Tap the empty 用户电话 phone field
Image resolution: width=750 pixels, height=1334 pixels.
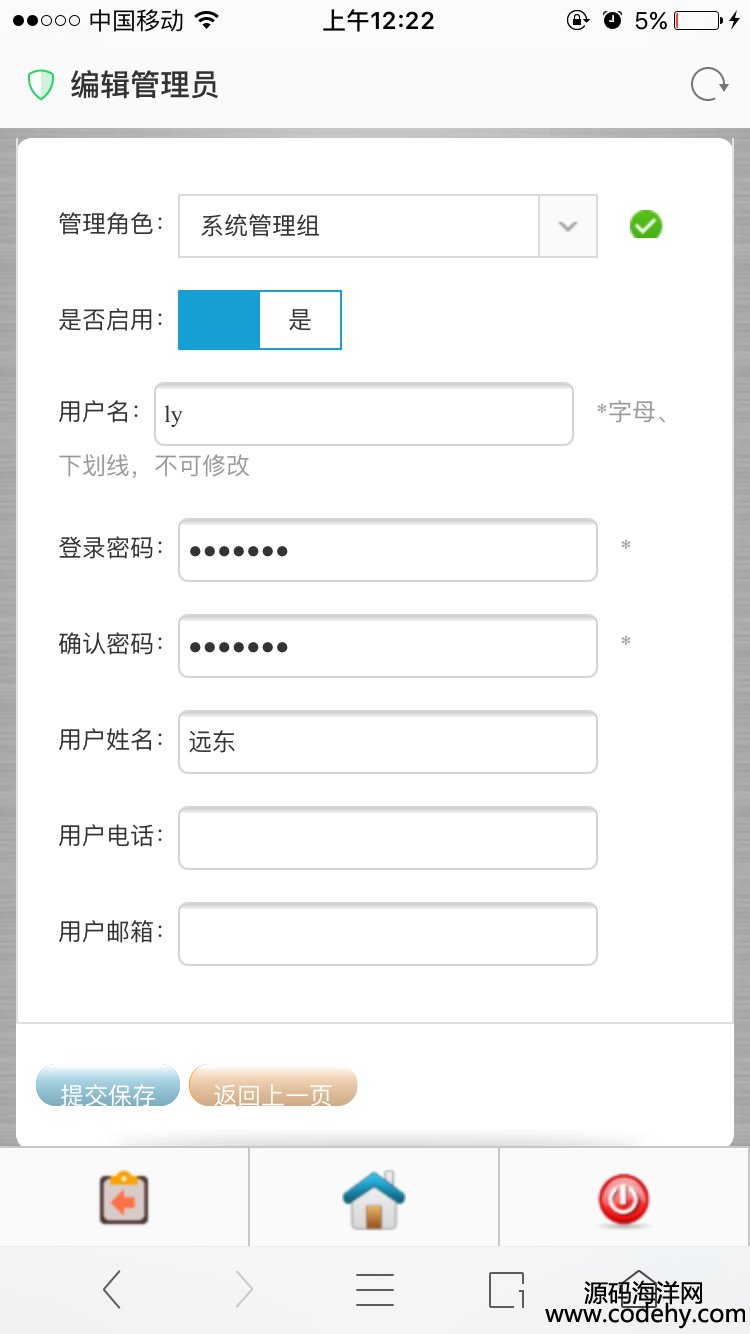point(388,838)
